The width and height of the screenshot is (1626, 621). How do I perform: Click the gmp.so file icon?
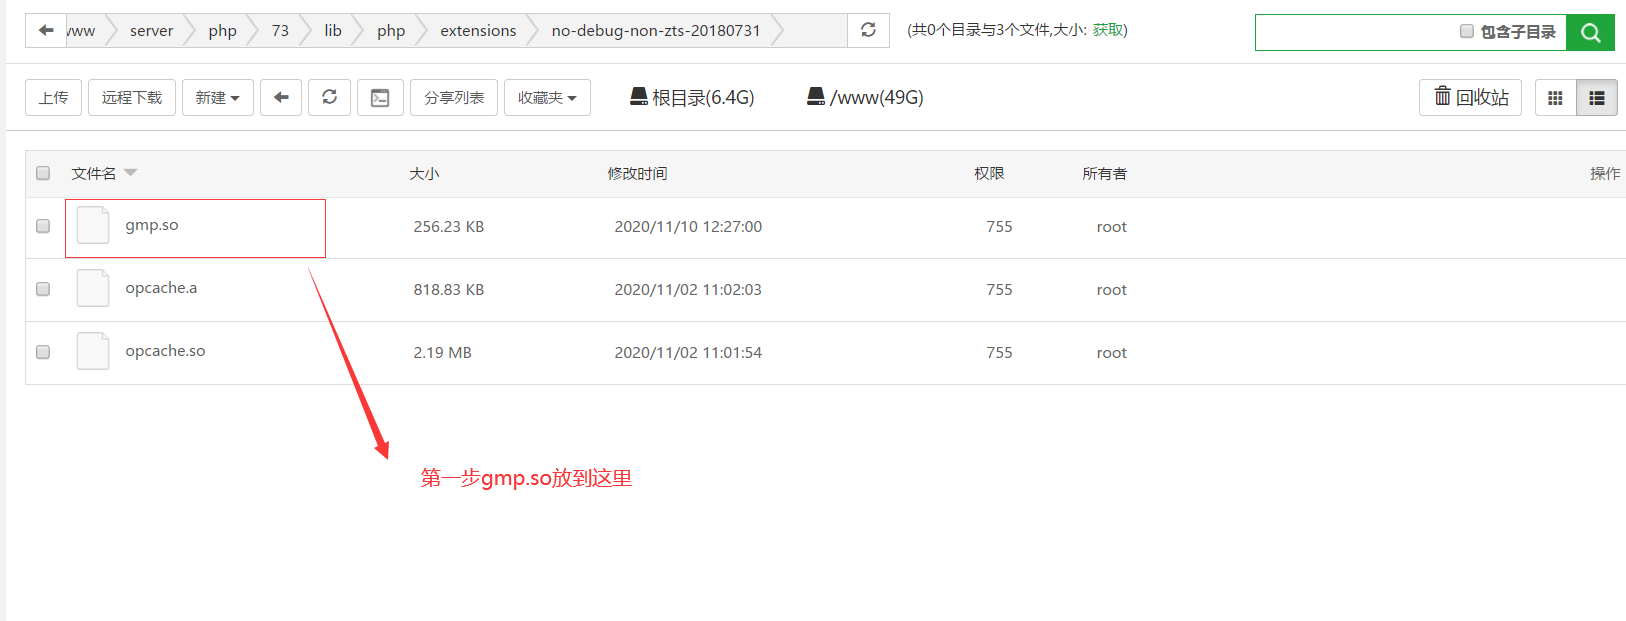click(x=93, y=225)
